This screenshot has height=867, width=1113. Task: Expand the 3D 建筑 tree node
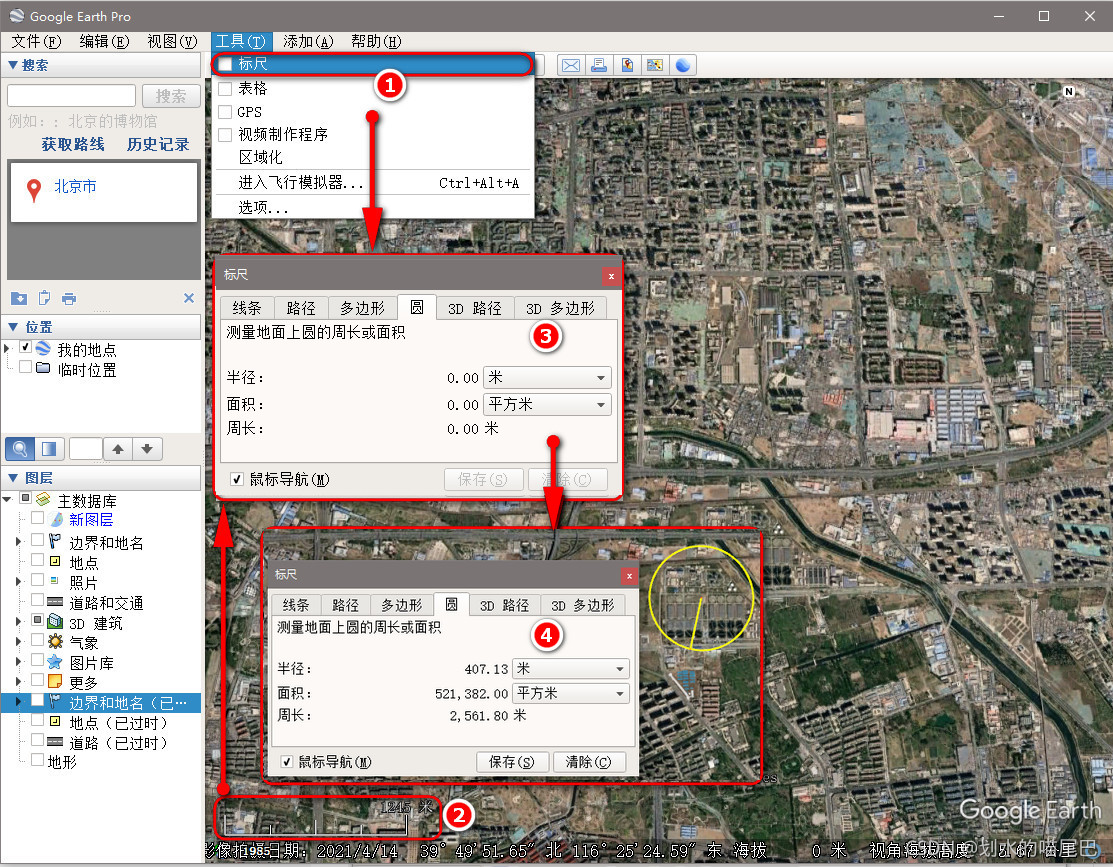(18, 621)
